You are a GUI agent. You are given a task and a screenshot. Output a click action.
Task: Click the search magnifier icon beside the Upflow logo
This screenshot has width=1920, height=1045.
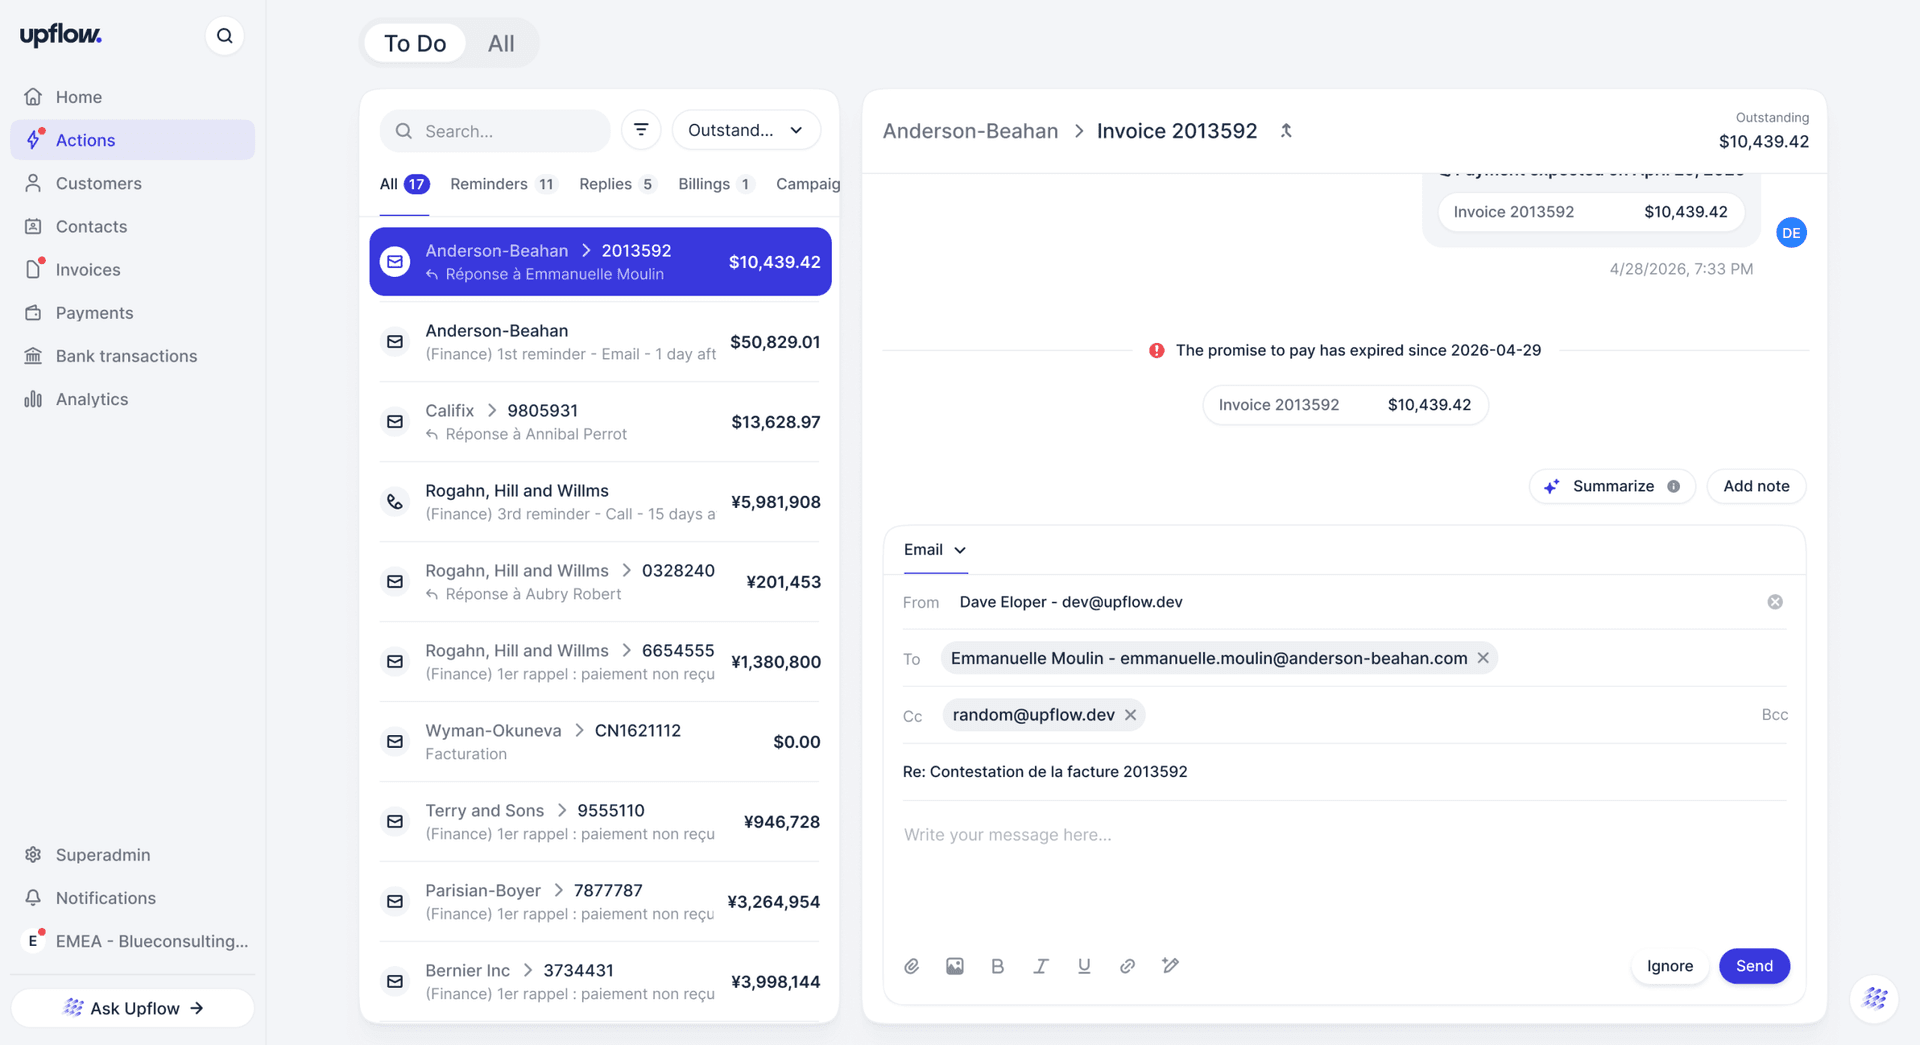point(225,36)
